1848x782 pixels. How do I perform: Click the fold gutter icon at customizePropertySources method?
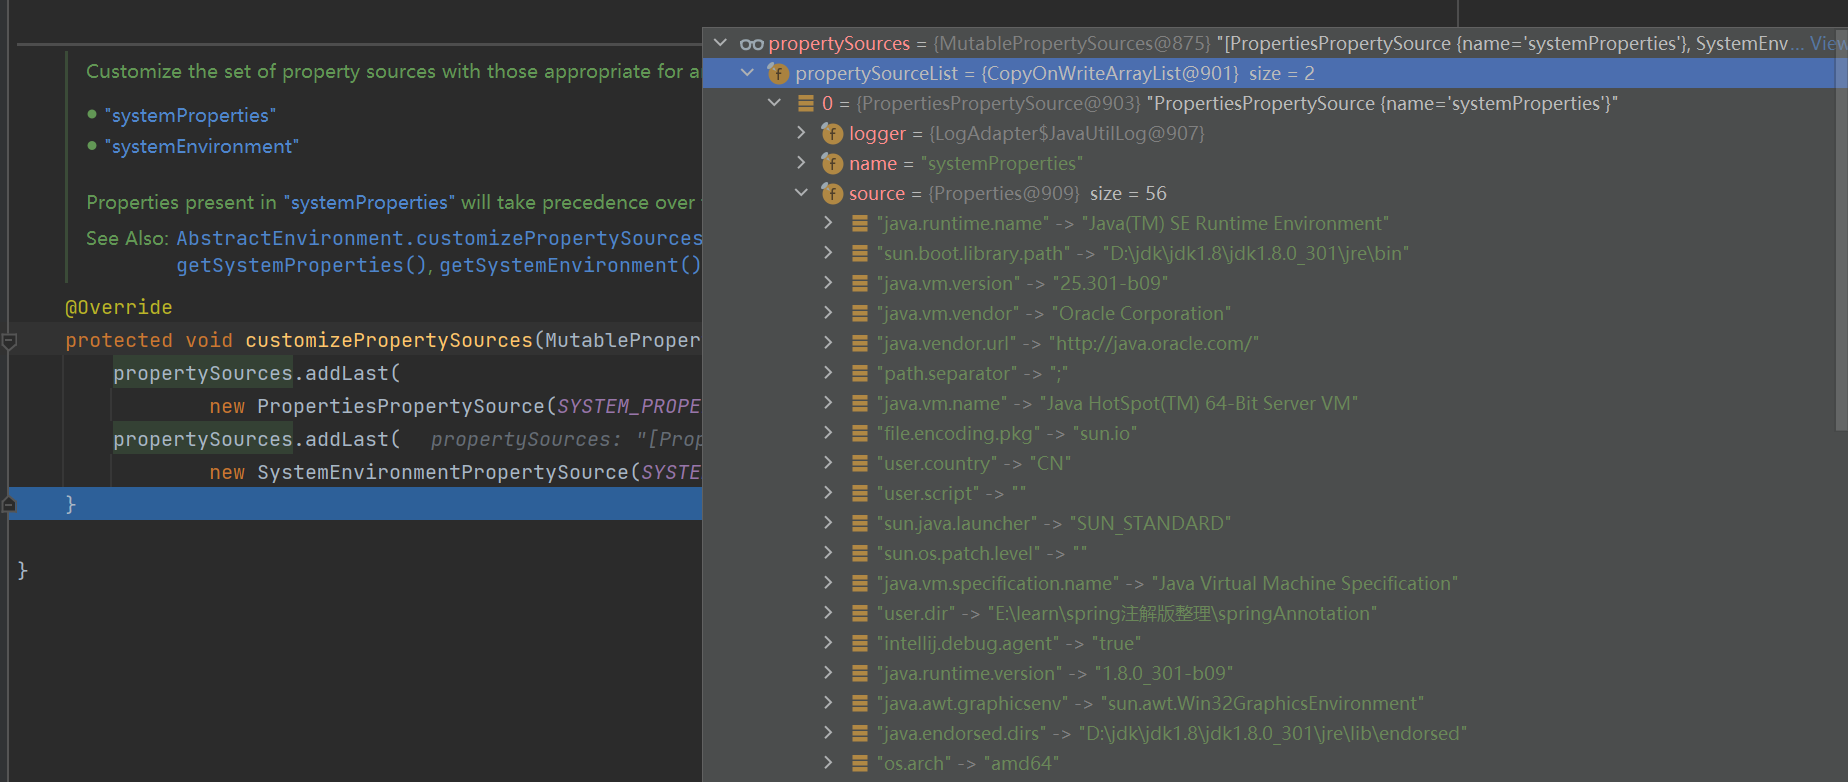(x=9, y=341)
